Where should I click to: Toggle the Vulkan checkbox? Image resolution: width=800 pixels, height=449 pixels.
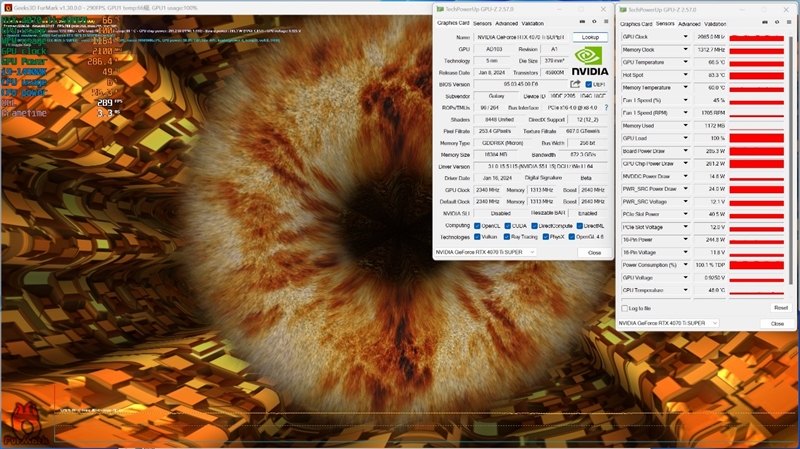tap(477, 237)
